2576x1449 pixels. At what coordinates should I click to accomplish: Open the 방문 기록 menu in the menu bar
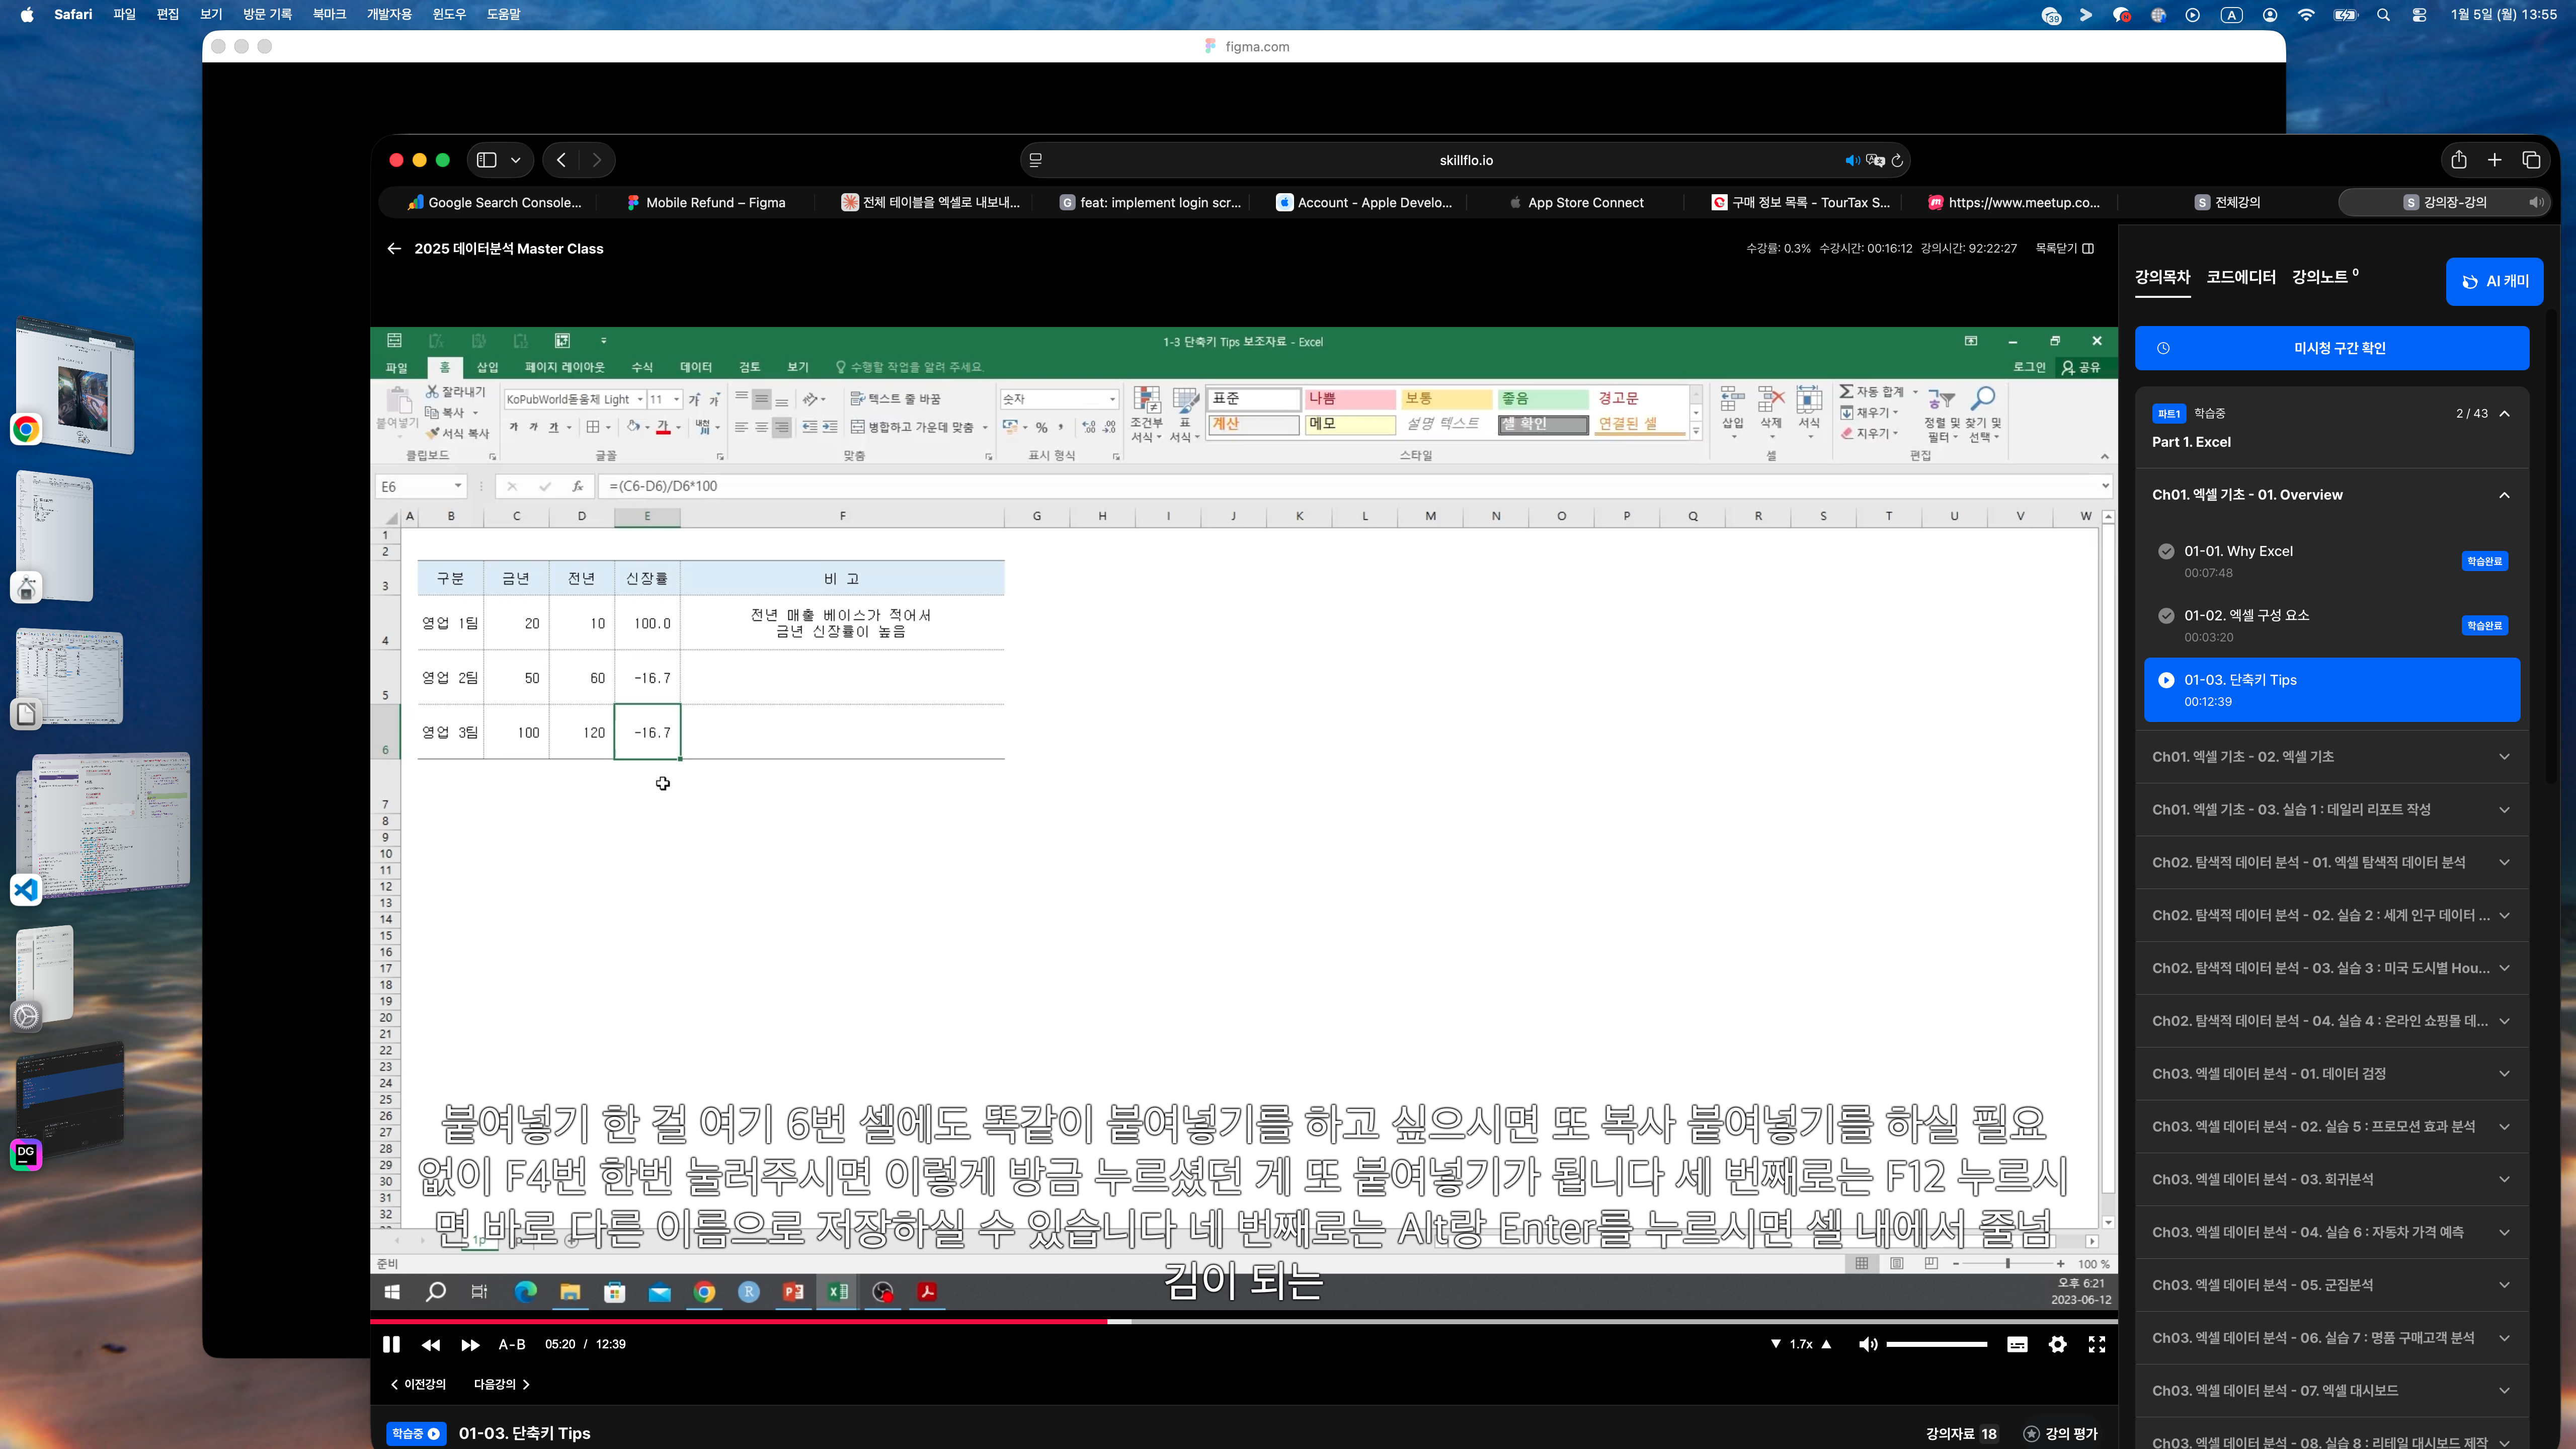(267, 14)
